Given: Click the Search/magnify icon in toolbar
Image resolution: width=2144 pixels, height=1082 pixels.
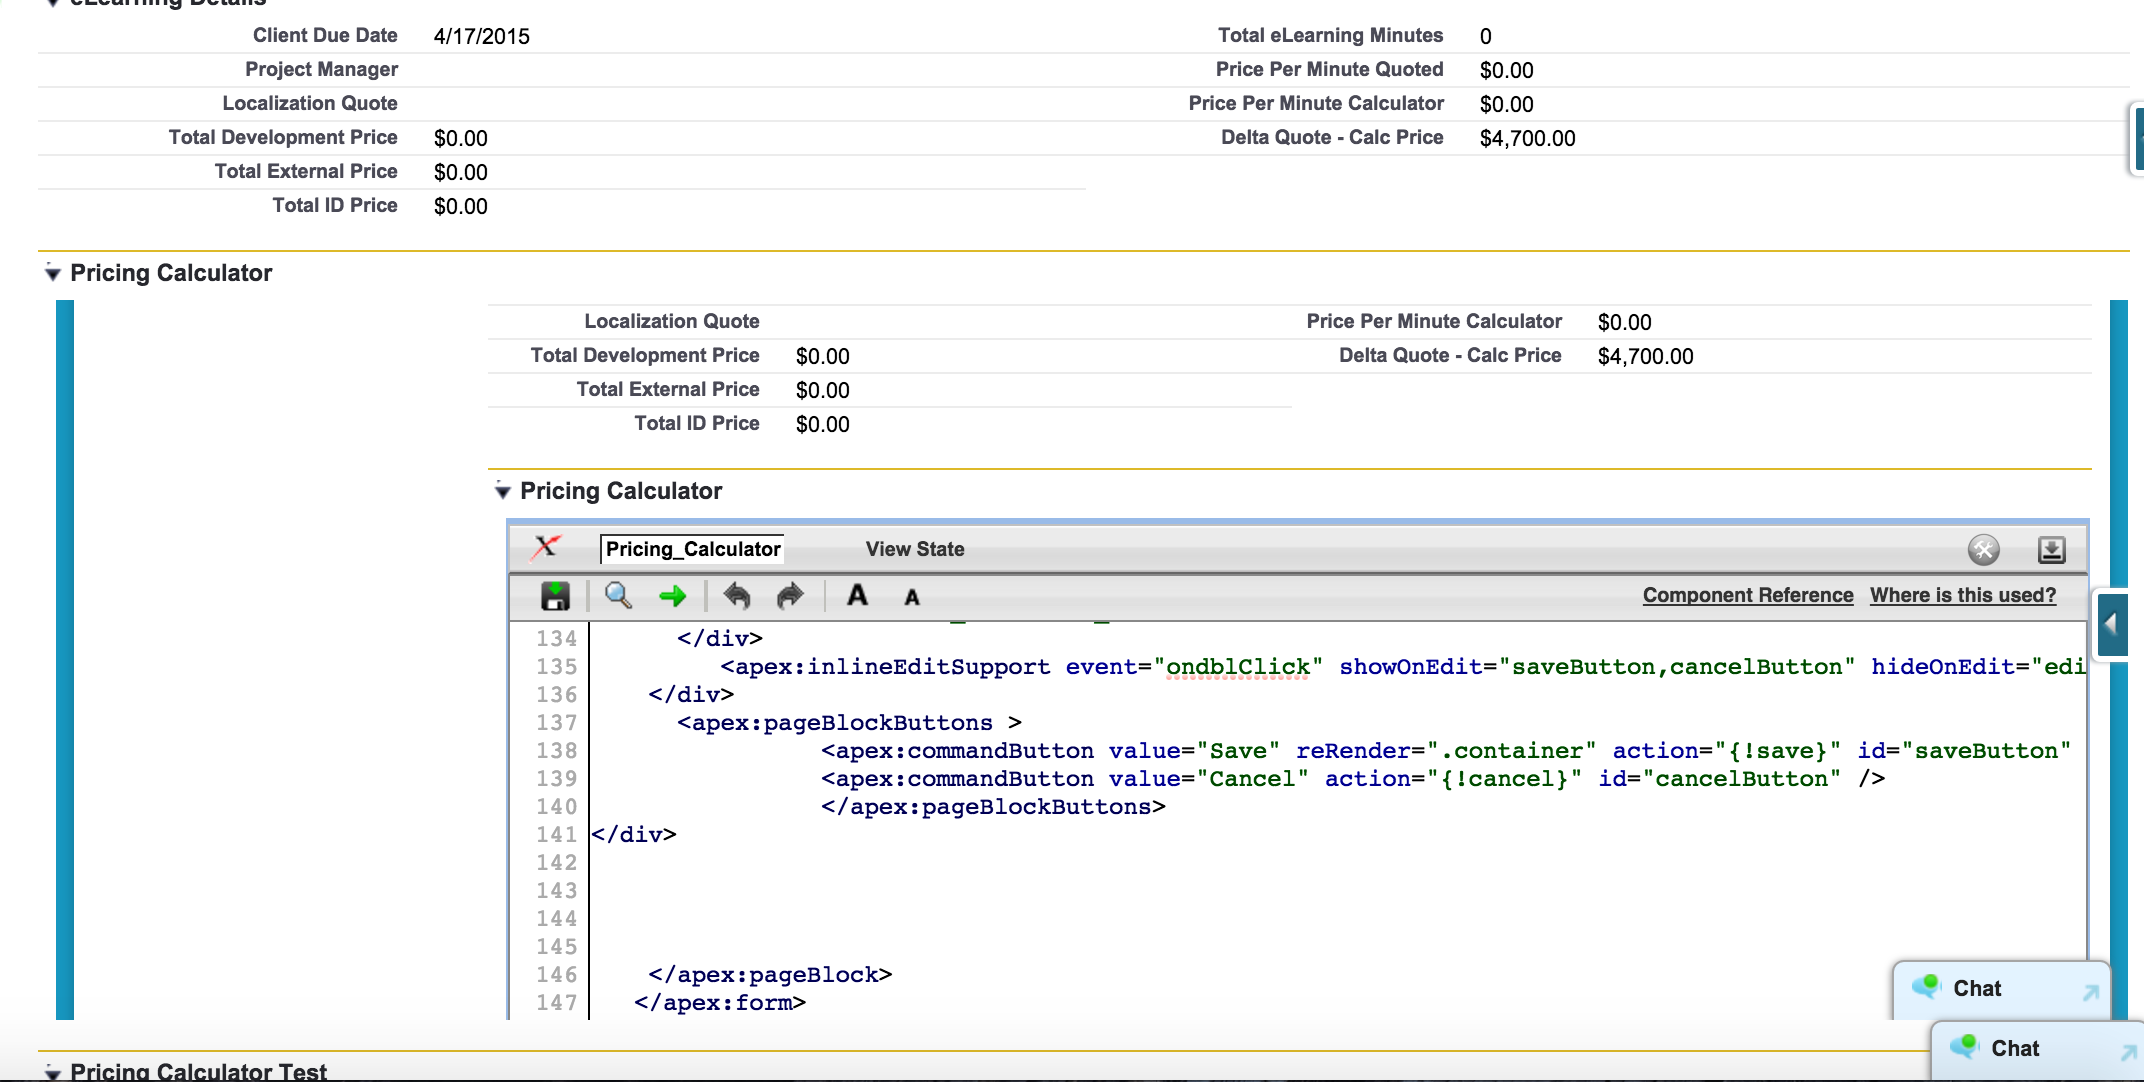Looking at the screenshot, I should coord(617,596).
